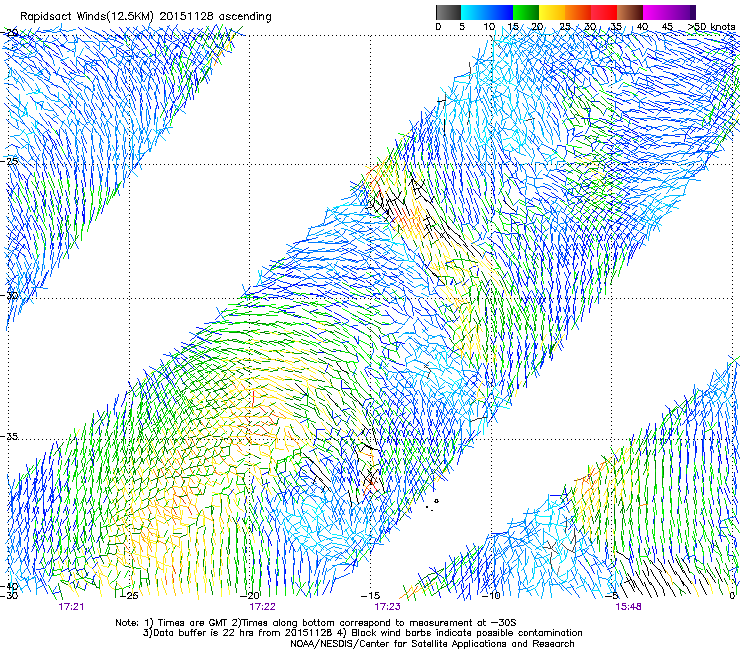Click the red 30-35 knots legend segment
Image resolution: width=740 pixels, height=650 pixels.
pyautogui.click(x=604, y=12)
